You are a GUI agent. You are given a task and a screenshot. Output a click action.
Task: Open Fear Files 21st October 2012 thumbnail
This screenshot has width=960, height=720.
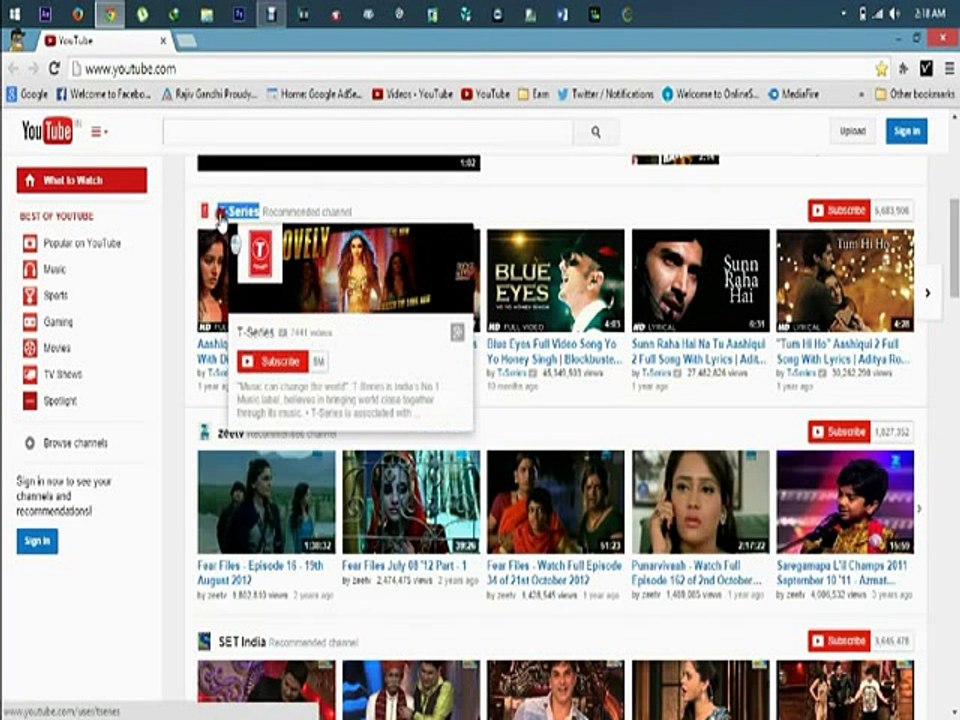(x=555, y=502)
